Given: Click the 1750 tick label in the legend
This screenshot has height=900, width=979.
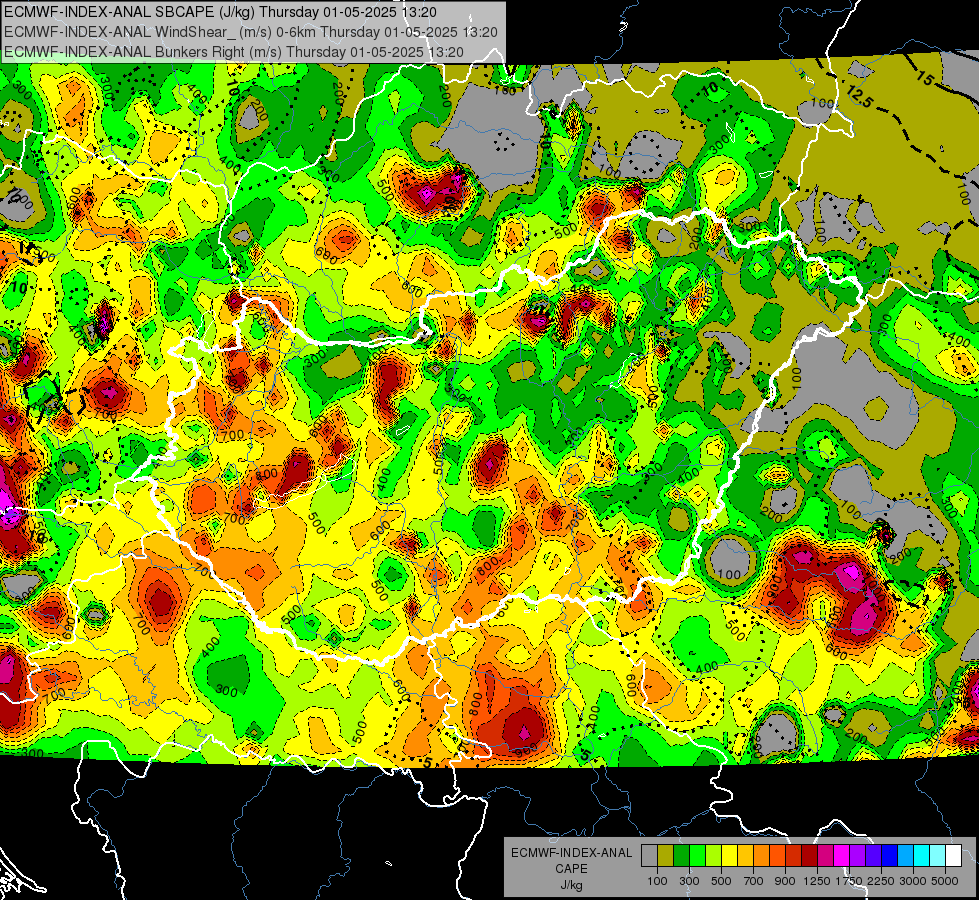Looking at the screenshot, I should 849,881.
